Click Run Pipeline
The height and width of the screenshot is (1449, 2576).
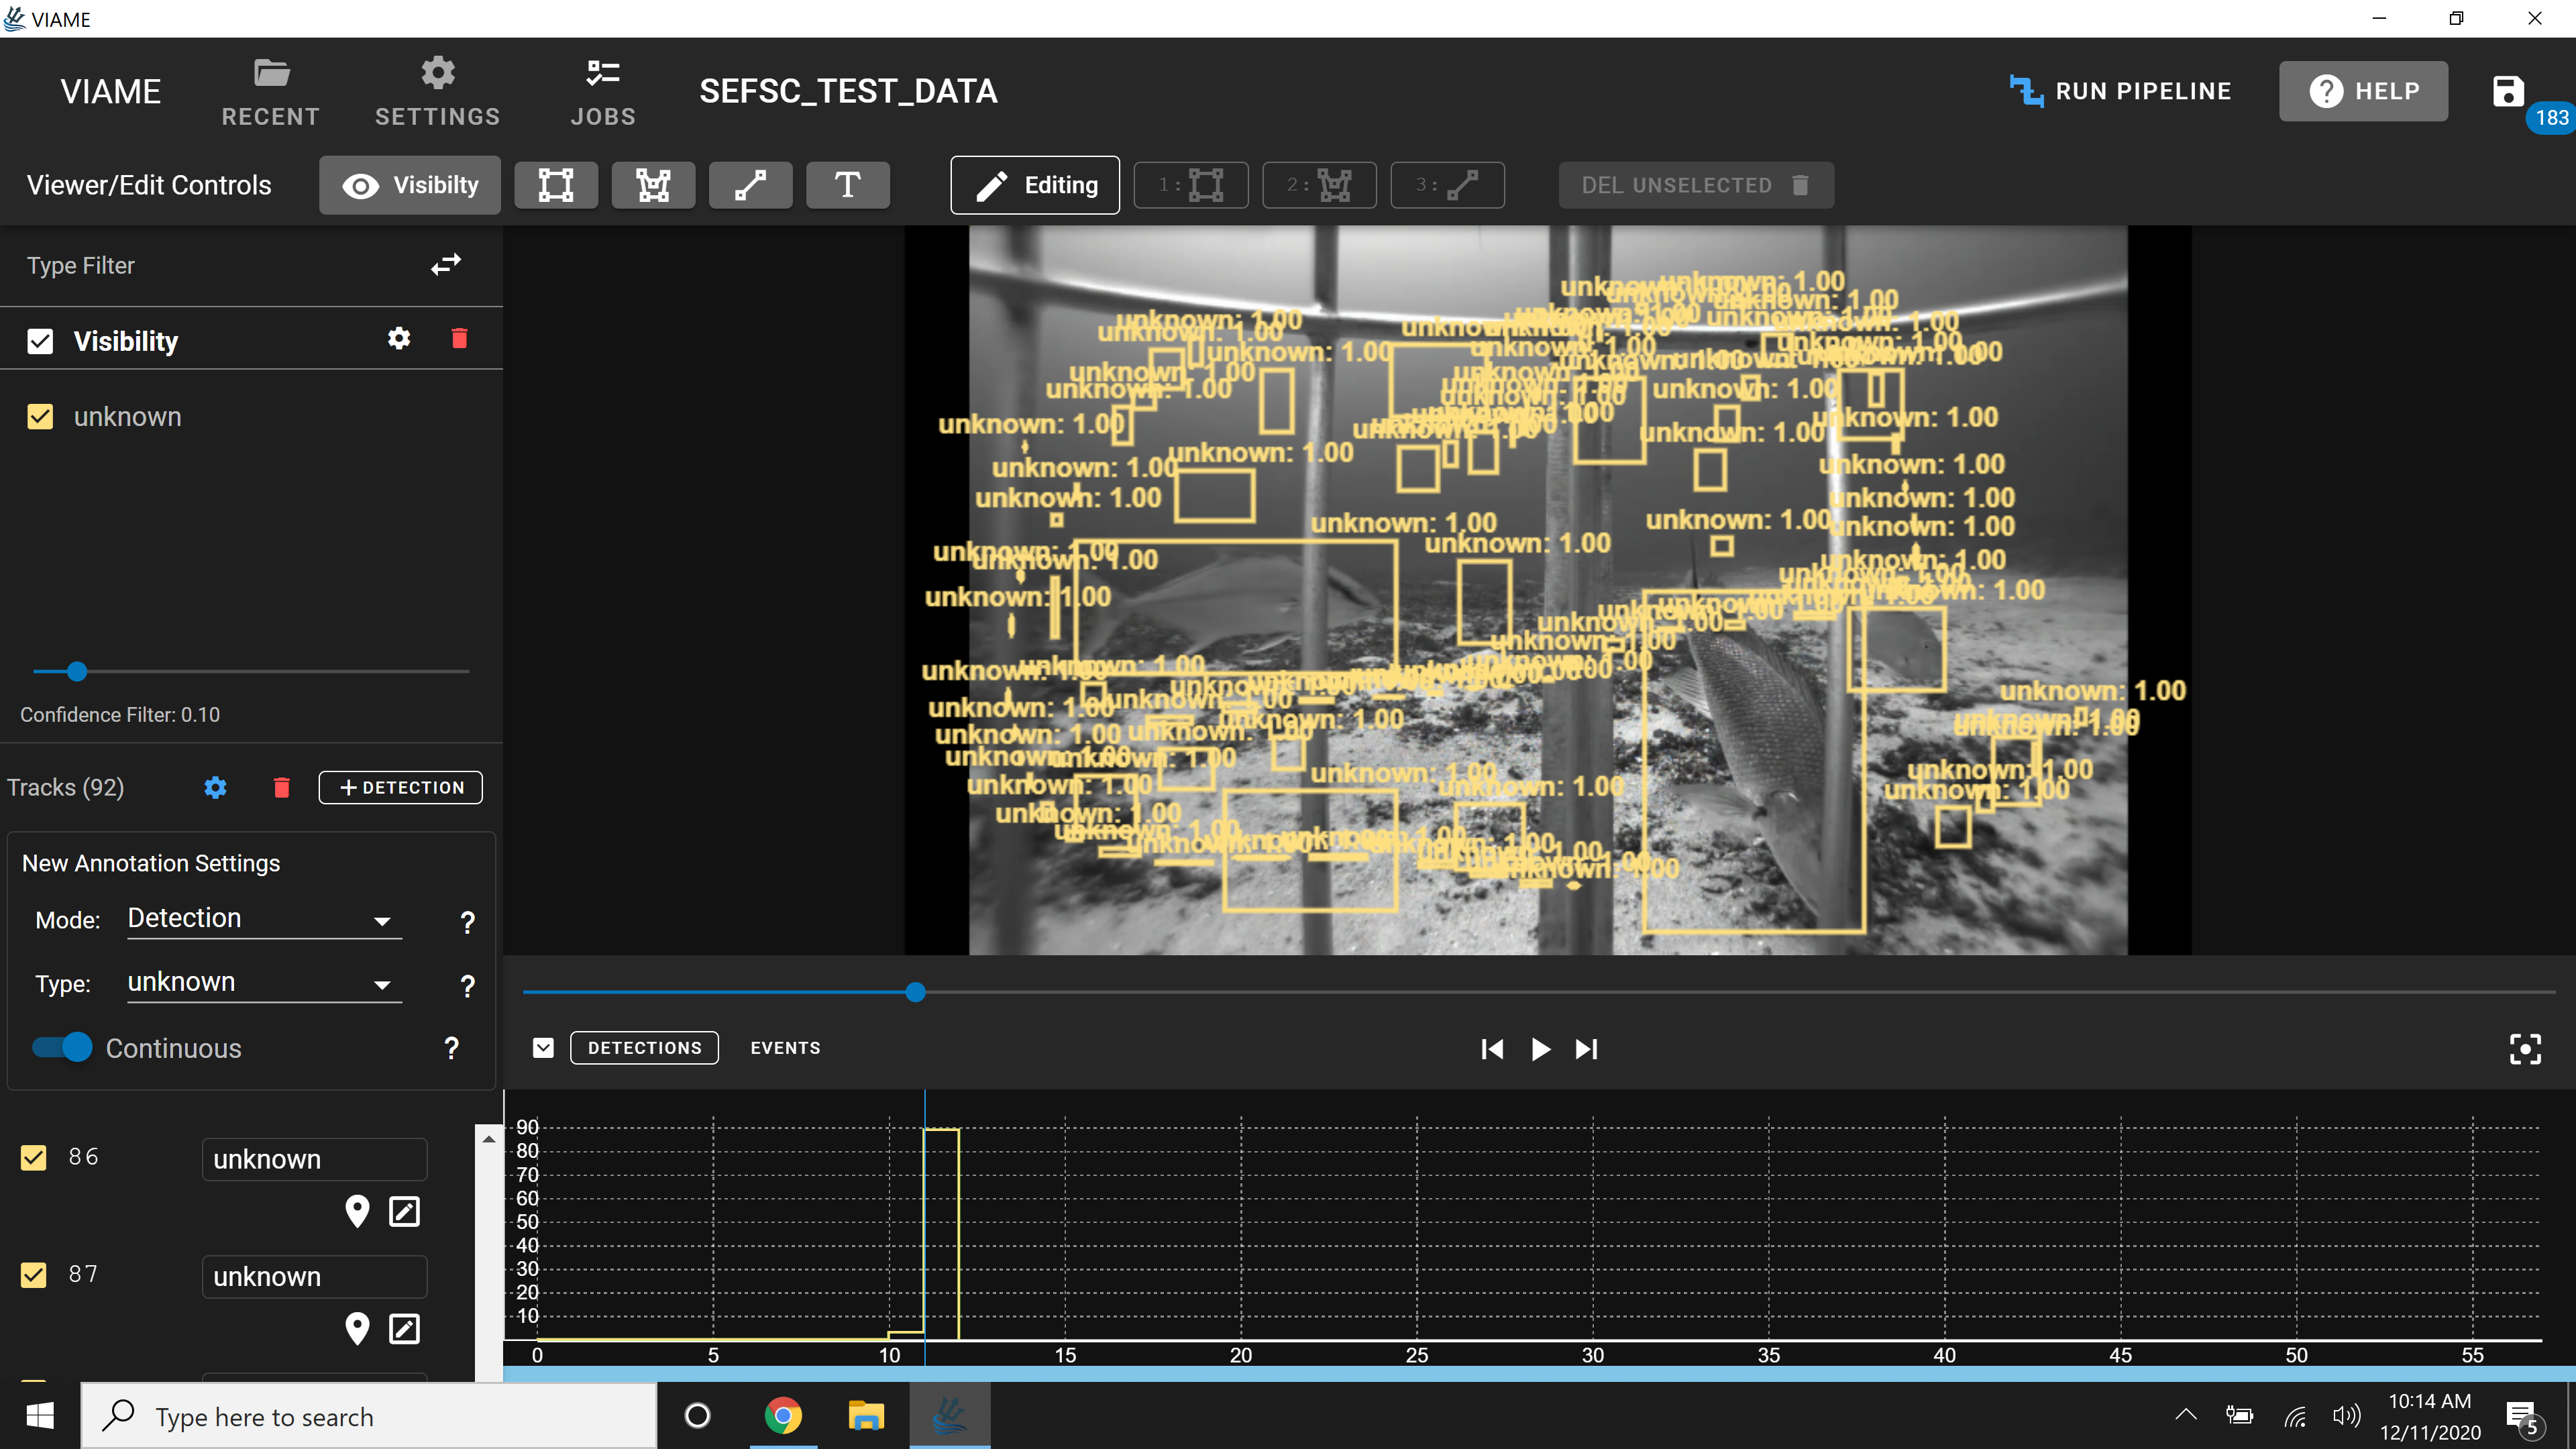tap(2120, 91)
